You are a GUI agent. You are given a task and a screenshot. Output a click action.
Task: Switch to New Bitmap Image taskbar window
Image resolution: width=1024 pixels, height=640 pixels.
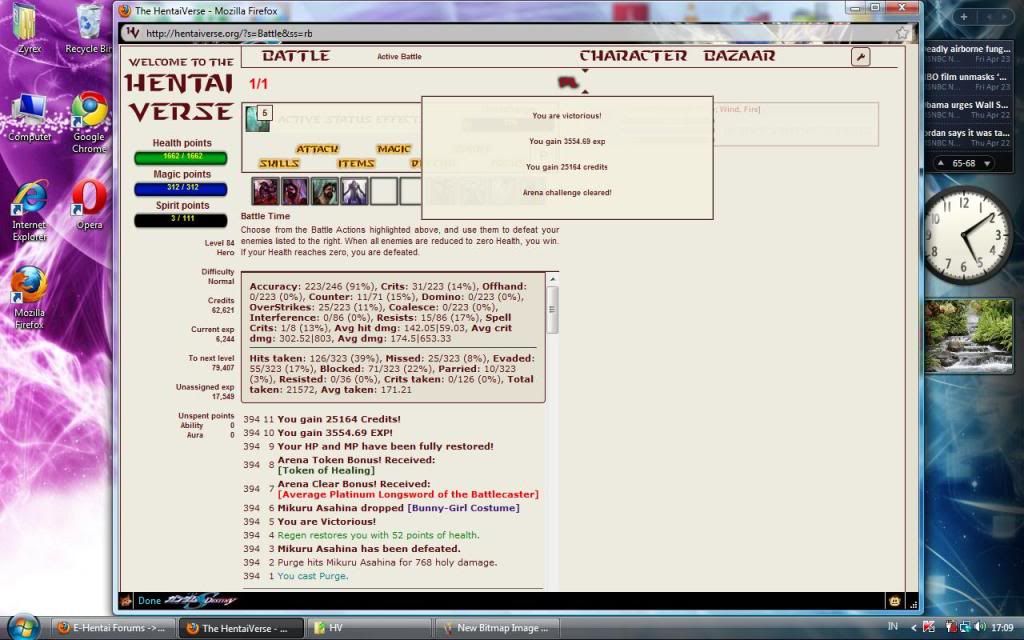(x=496, y=628)
